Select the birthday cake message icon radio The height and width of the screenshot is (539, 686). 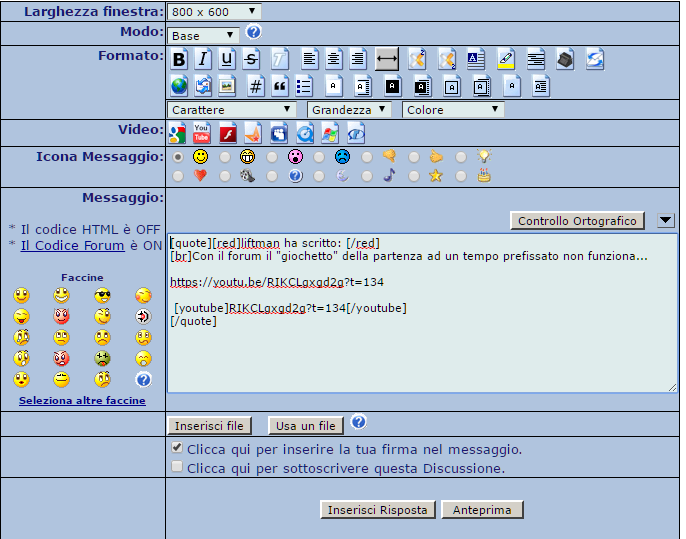point(461,176)
